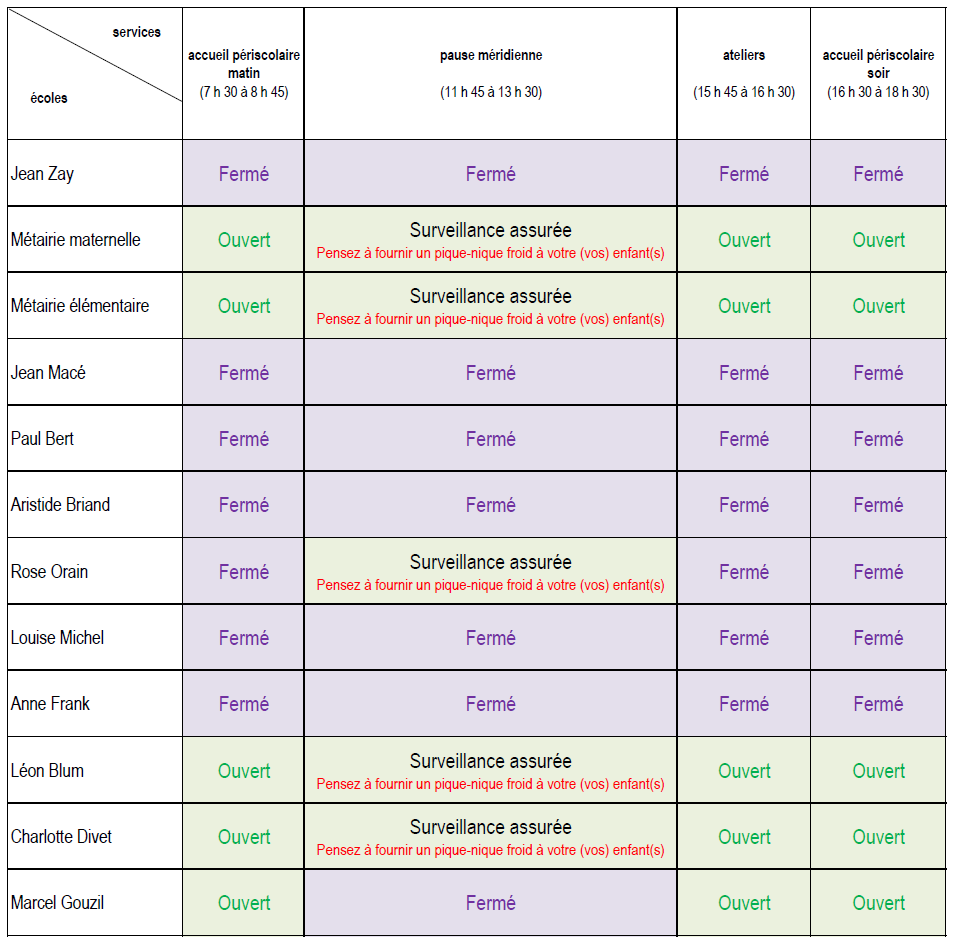Click the 'accueil périscolaire matin' header
The width and height of the screenshot is (954, 946).
(243, 74)
